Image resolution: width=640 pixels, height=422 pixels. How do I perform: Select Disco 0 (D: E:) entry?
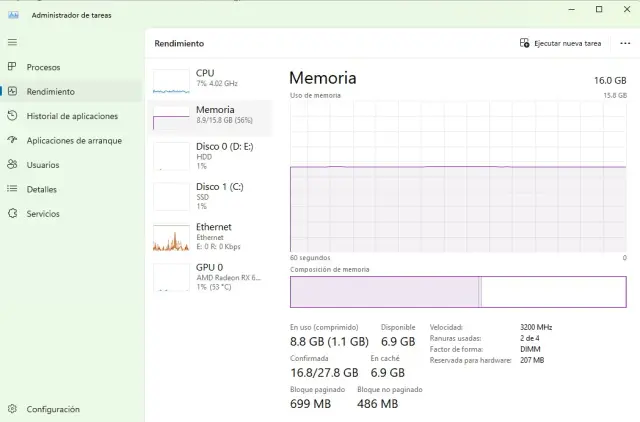208,155
